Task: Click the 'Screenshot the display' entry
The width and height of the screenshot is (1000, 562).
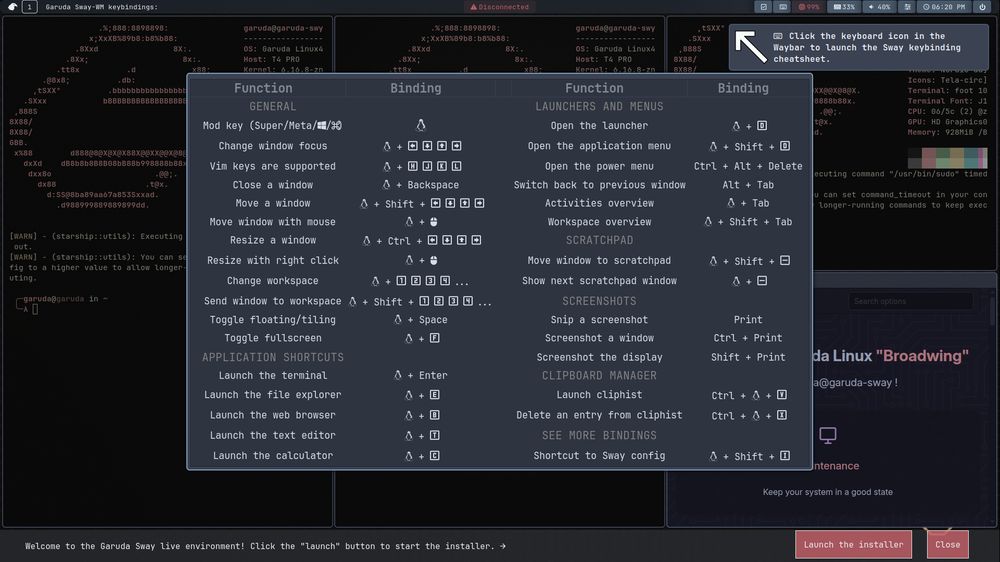Action: click(599, 357)
